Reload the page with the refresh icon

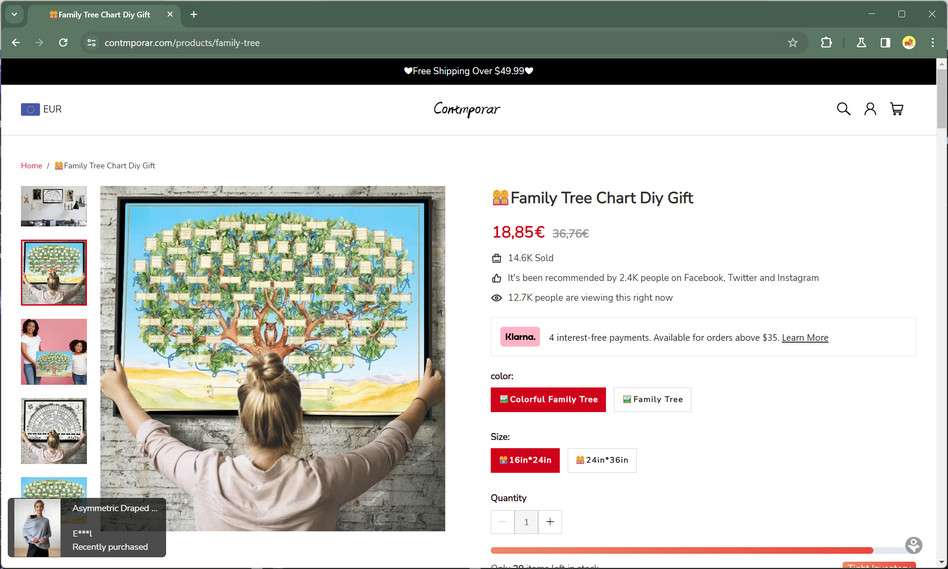pos(63,42)
